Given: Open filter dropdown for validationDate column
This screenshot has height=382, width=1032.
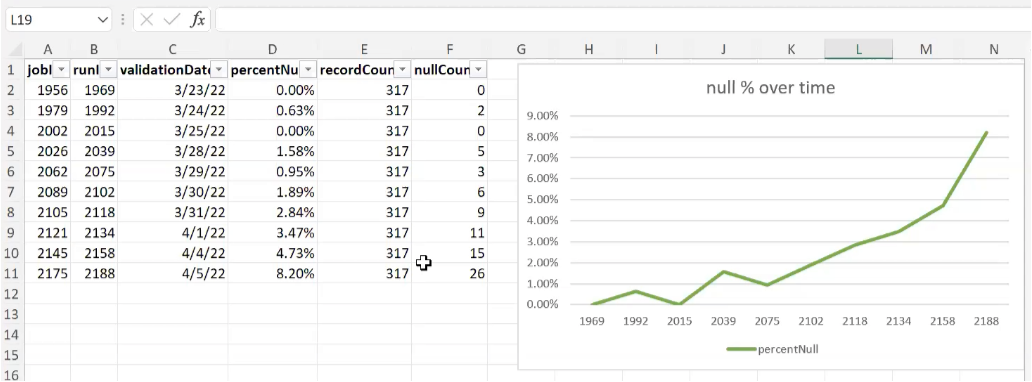Looking at the screenshot, I should point(219,70).
